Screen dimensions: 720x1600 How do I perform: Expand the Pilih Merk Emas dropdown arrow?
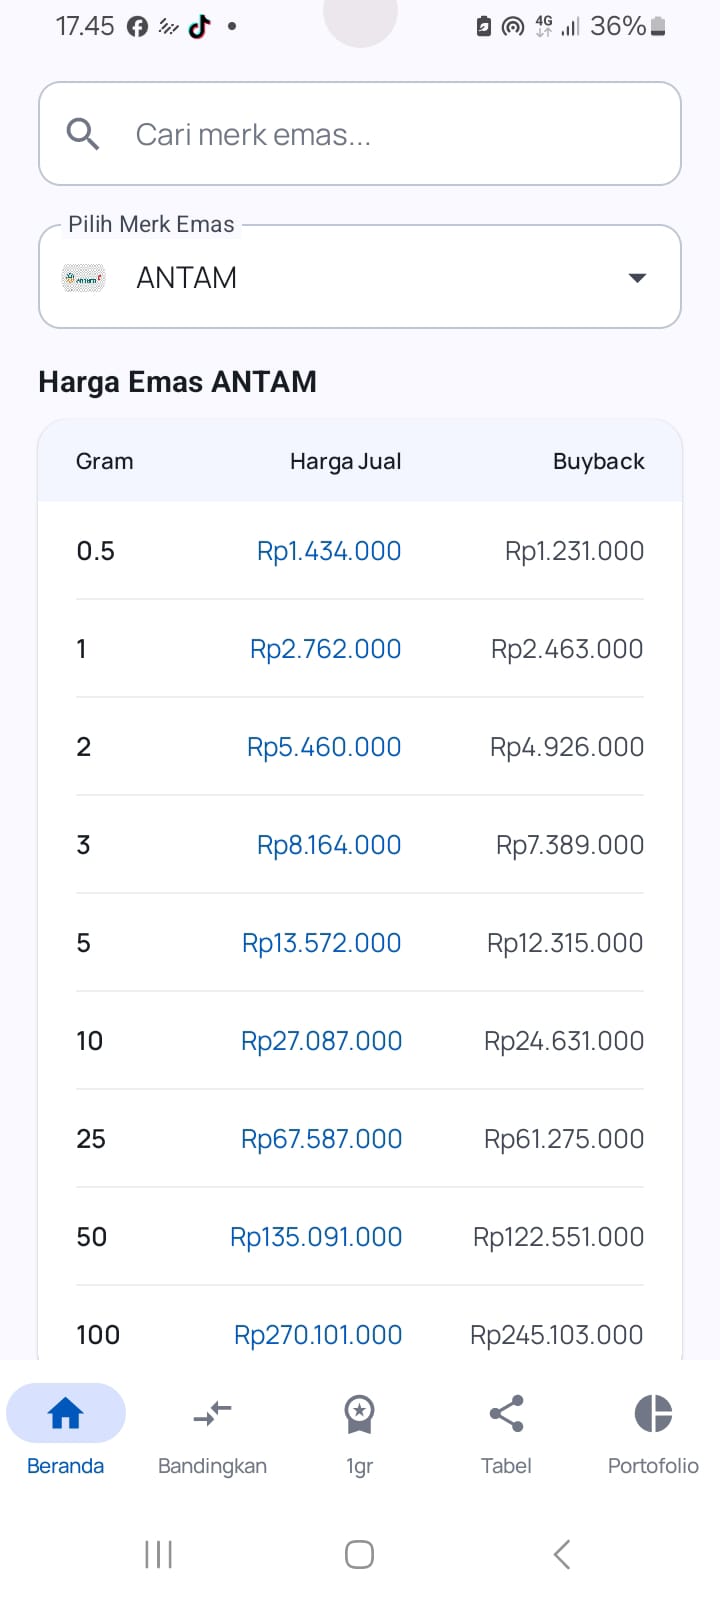click(x=637, y=277)
